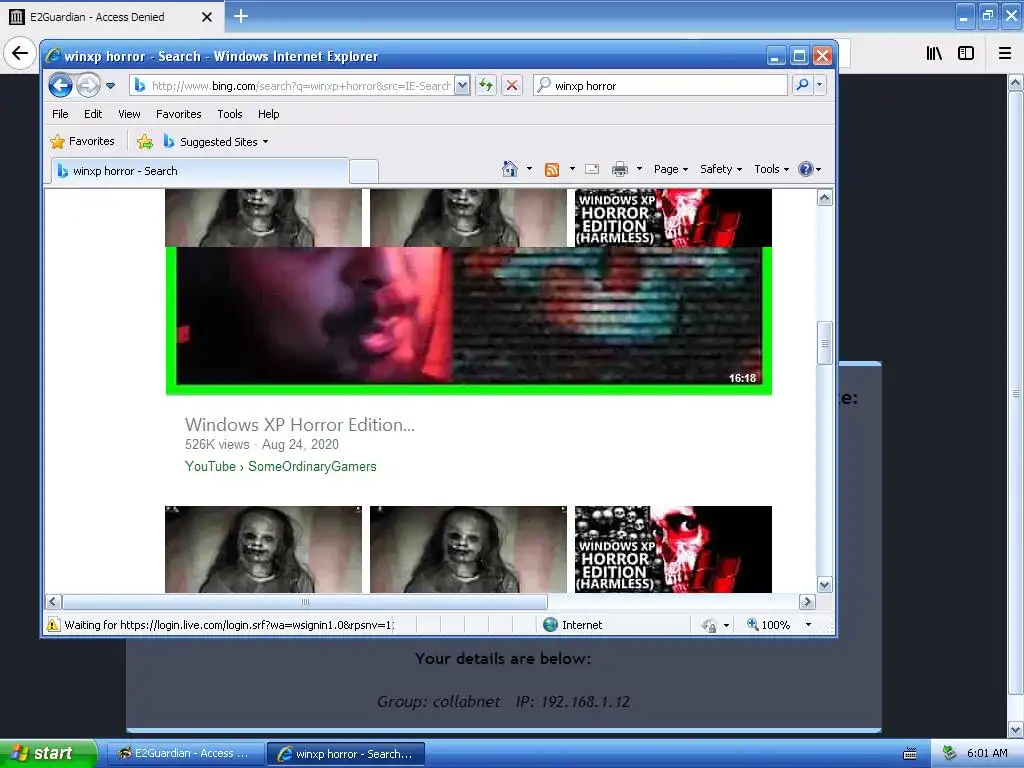Click the IE vertical scrollbar thumb
Viewport: 1024px width, 768px height.
pyautogui.click(x=825, y=343)
